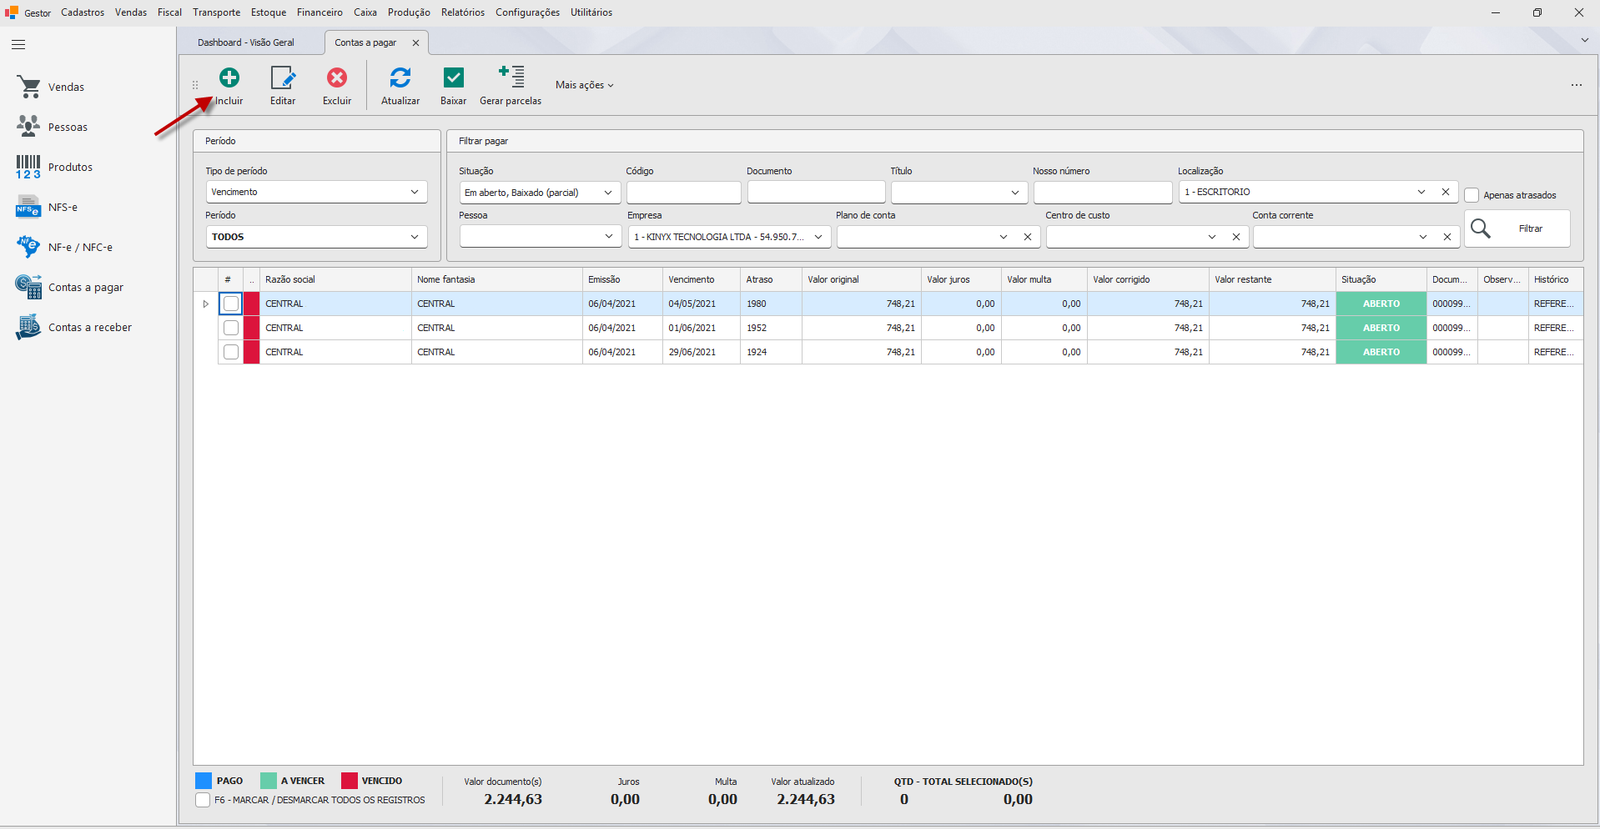The height and width of the screenshot is (829, 1600).
Task: Switch to Dashboard - Visão Geral tab
Action: pyautogui.click(x=246, y=43)
